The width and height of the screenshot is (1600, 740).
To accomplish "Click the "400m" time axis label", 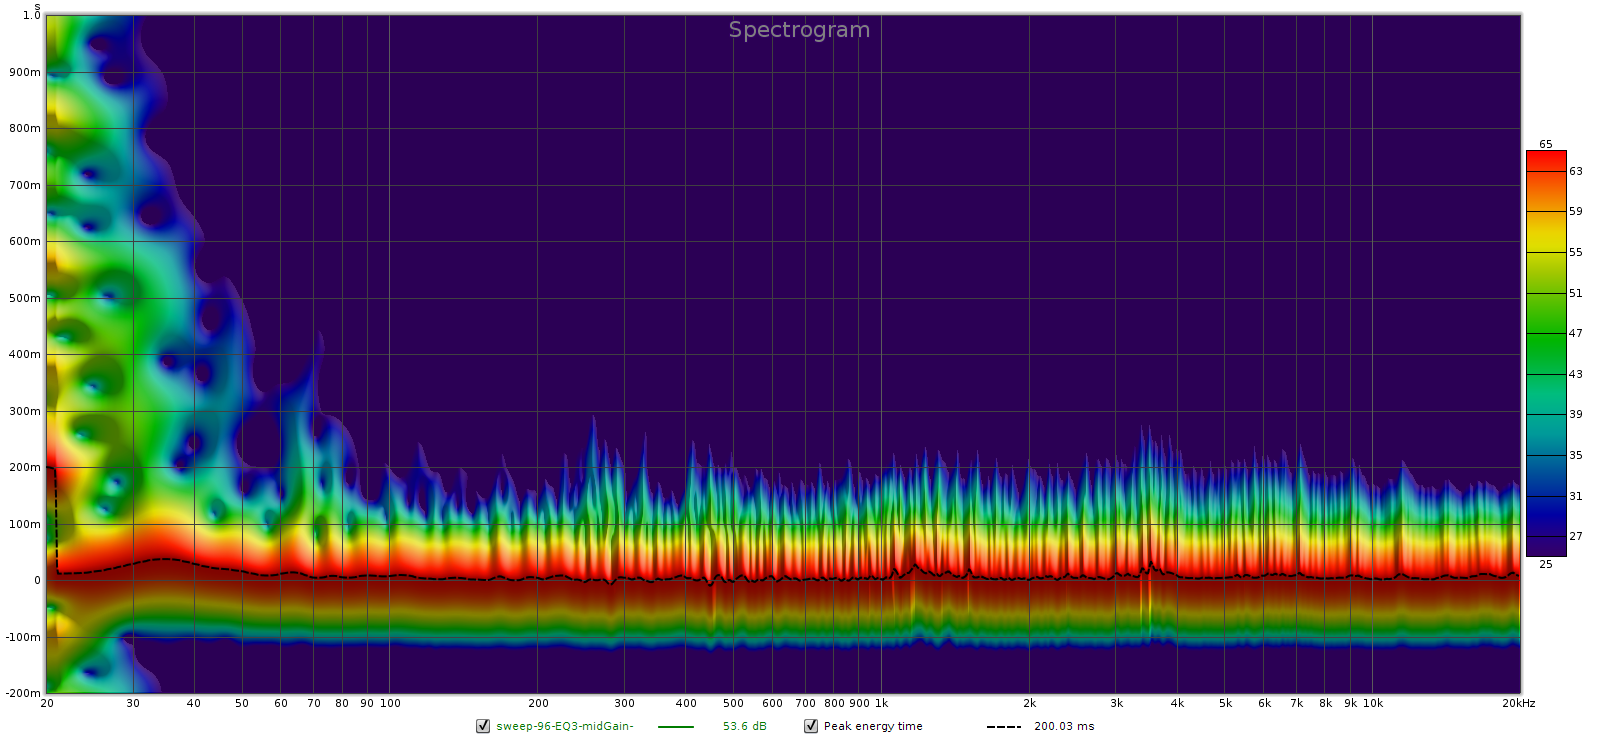I will (x=25, y=354).
